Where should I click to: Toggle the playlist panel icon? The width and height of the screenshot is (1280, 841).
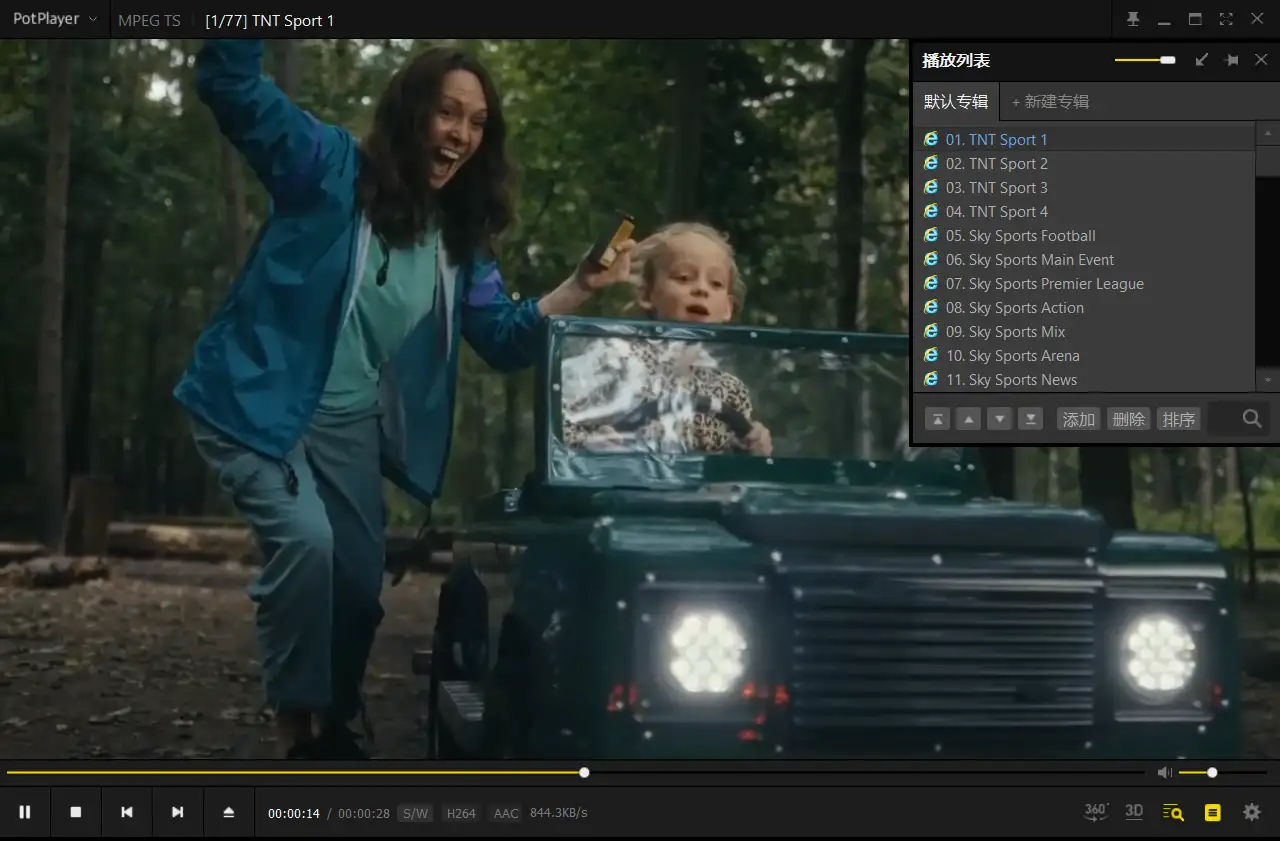1213,813
